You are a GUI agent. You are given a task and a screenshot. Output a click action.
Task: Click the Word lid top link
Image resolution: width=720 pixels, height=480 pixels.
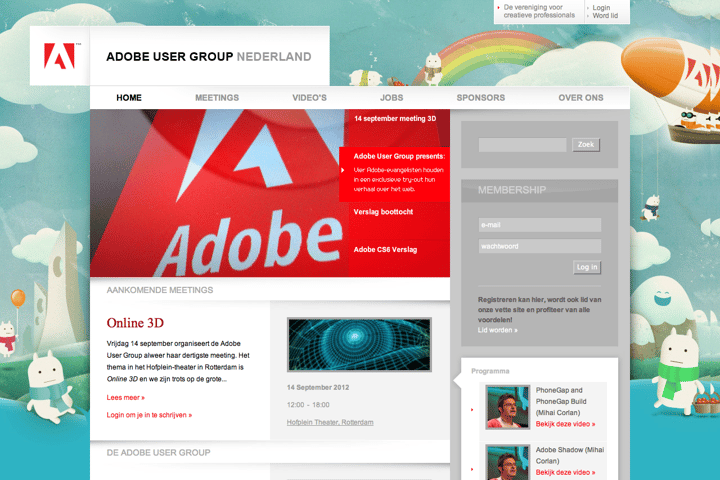point(605,16)
